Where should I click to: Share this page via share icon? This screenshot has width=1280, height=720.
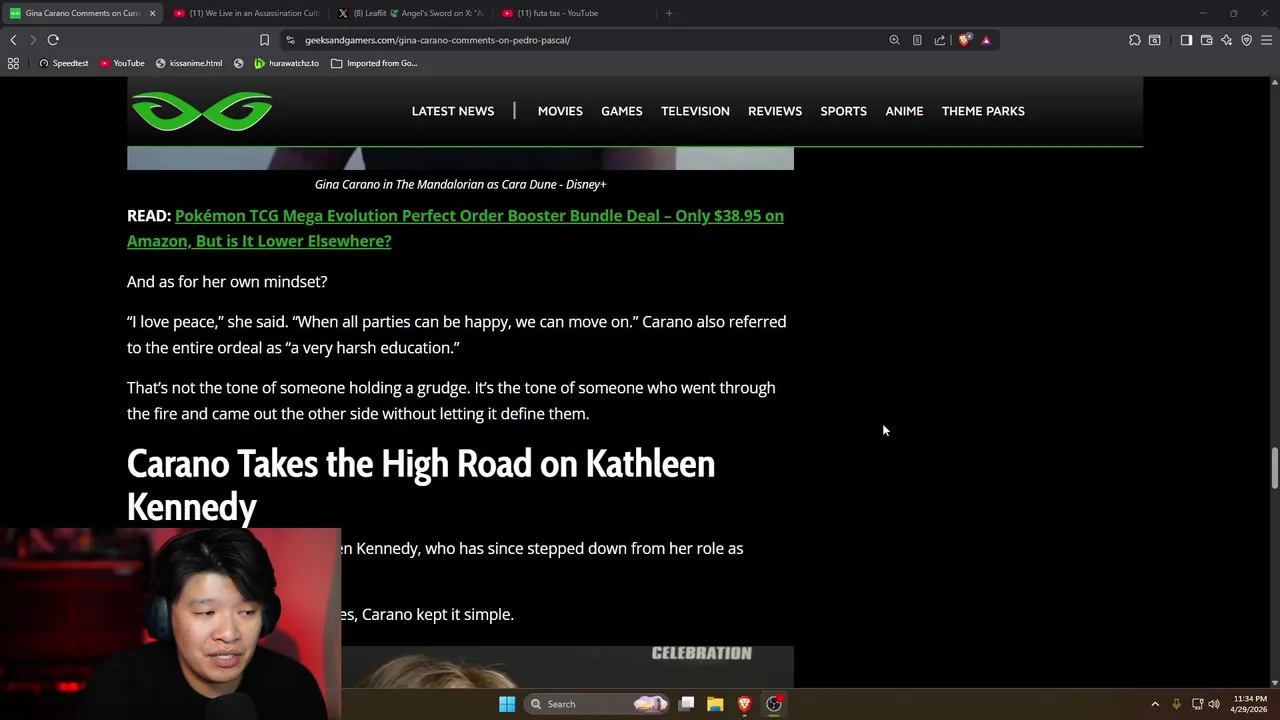click(x=940, y=40)
